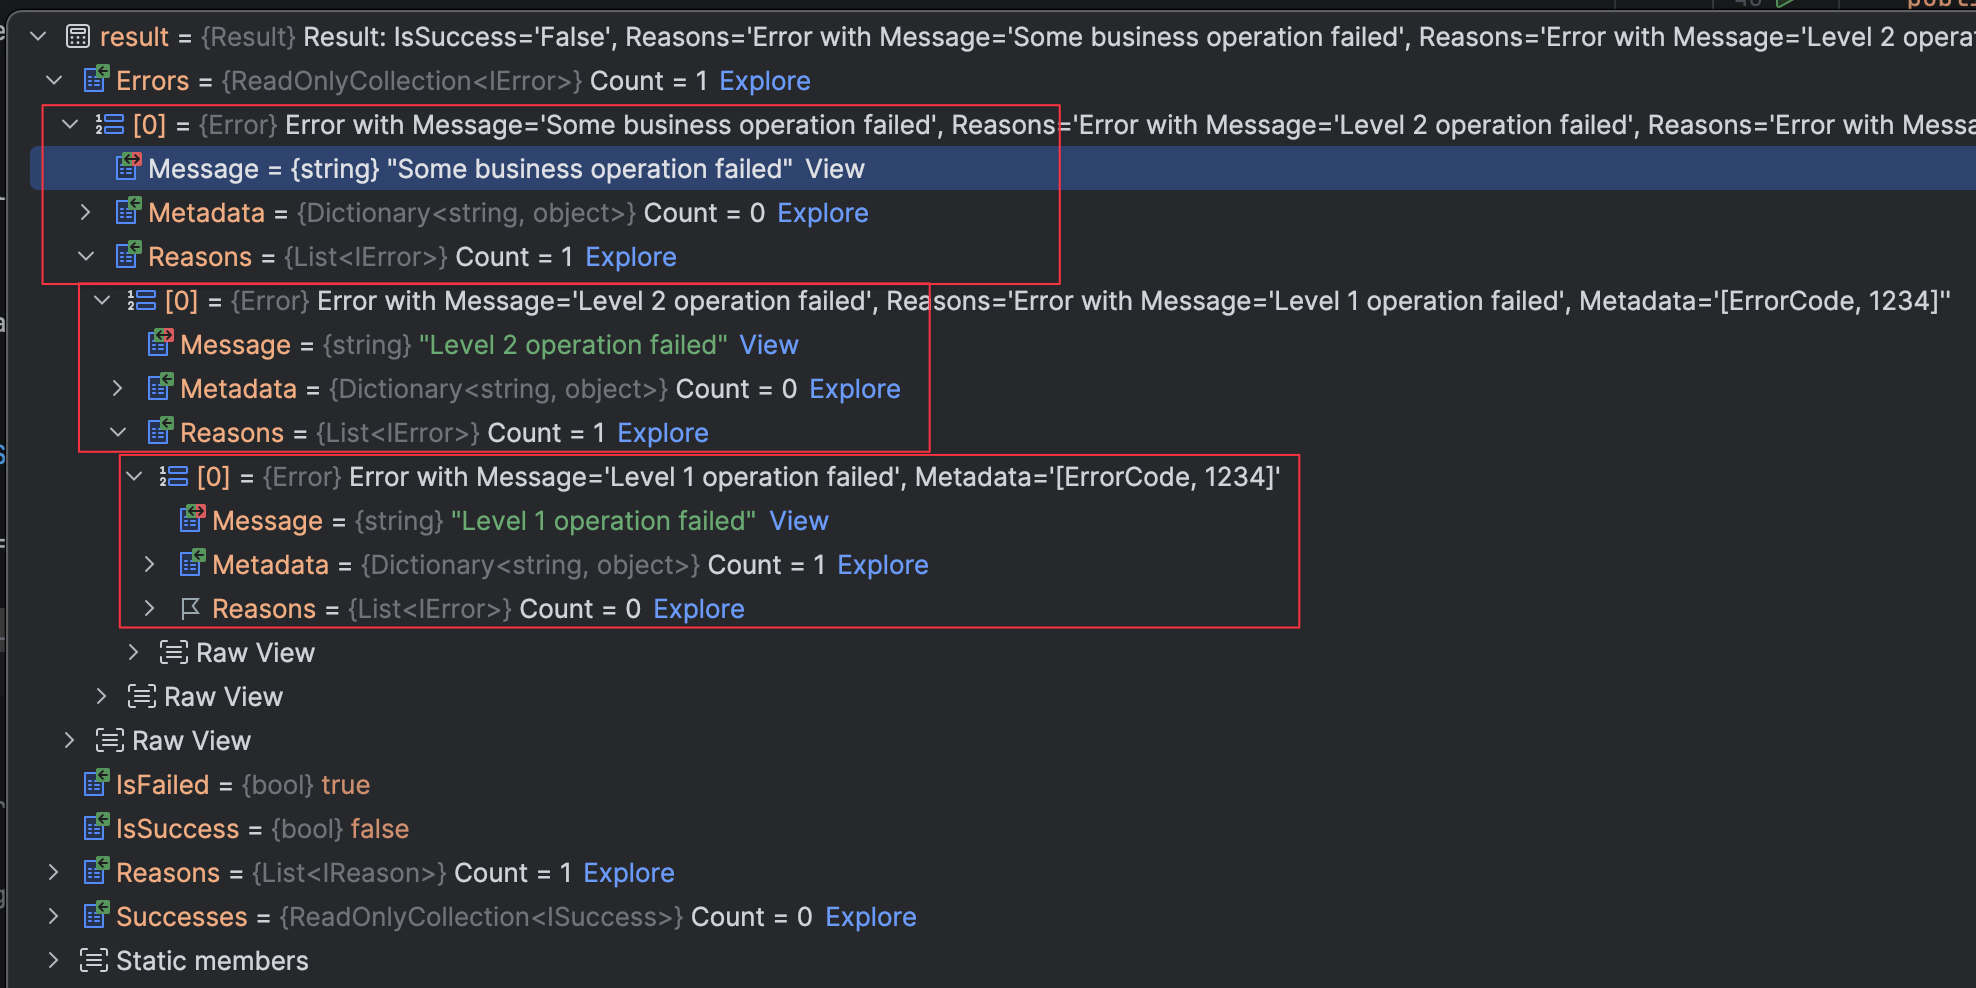The width and height of the screenshot is (1976, 988).
Task: Click the result variable icon at top
Action: [x=77, y=37]
